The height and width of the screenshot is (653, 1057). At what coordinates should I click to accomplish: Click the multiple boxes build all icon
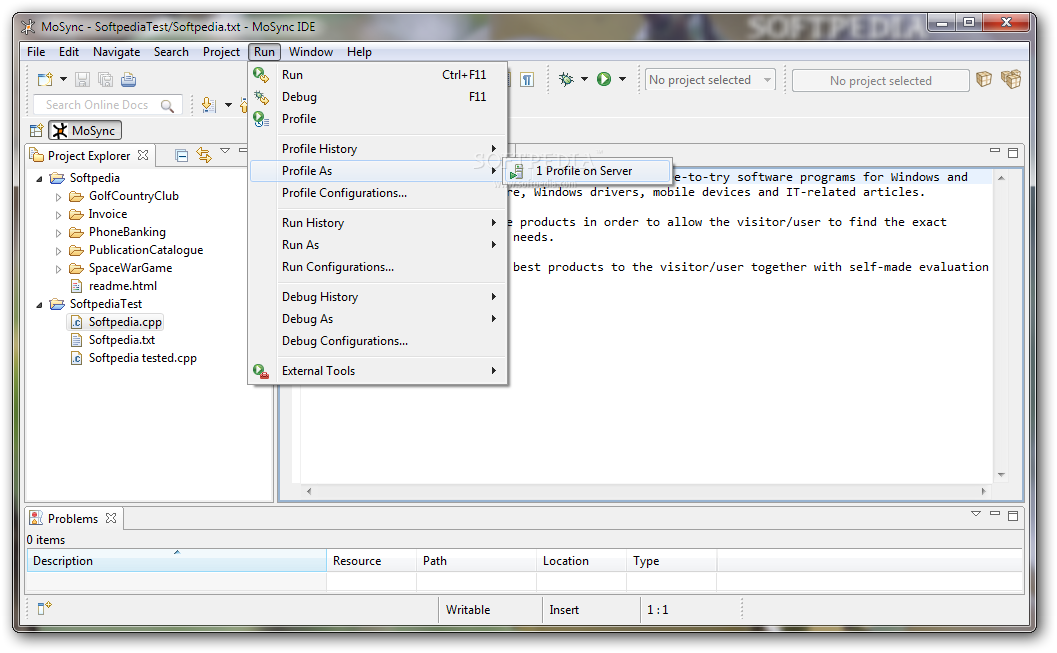tap(1010, 80)
